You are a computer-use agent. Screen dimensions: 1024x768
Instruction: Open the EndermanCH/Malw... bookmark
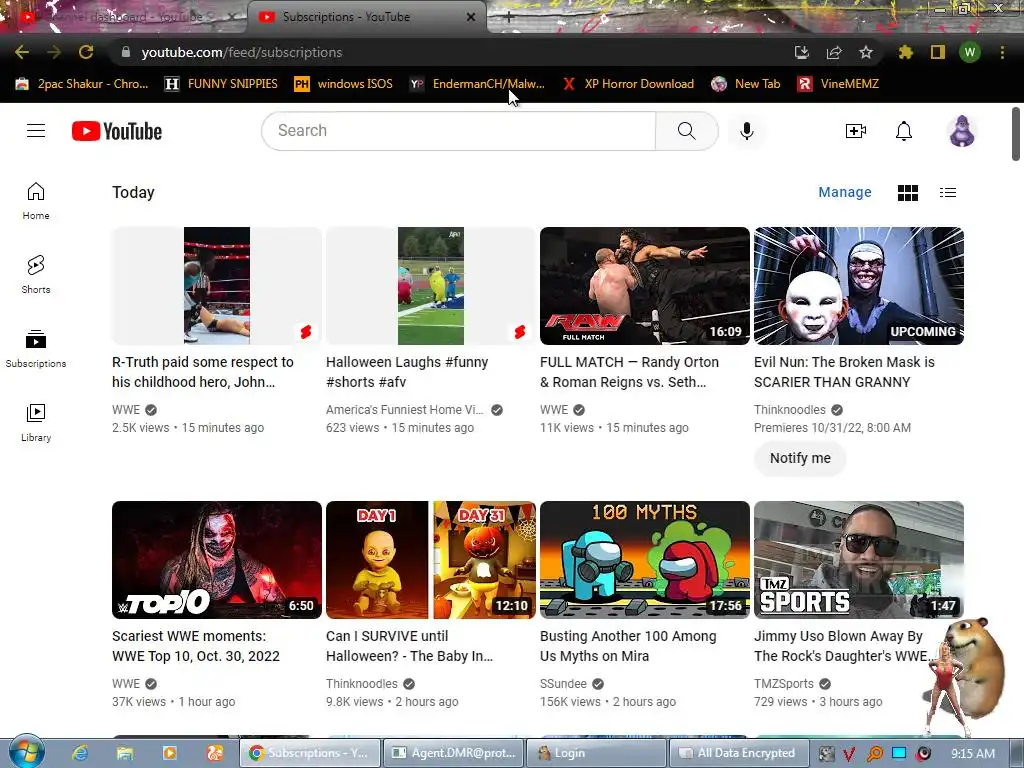coord(477,84)
